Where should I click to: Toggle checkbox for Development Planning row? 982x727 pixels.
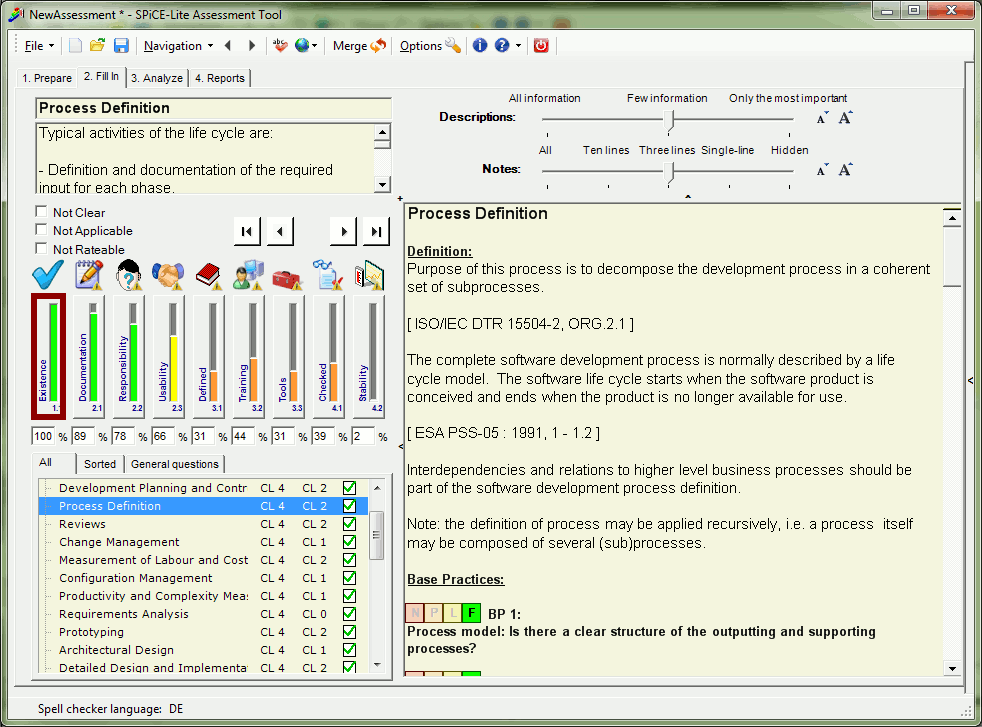tap(349, 488)
